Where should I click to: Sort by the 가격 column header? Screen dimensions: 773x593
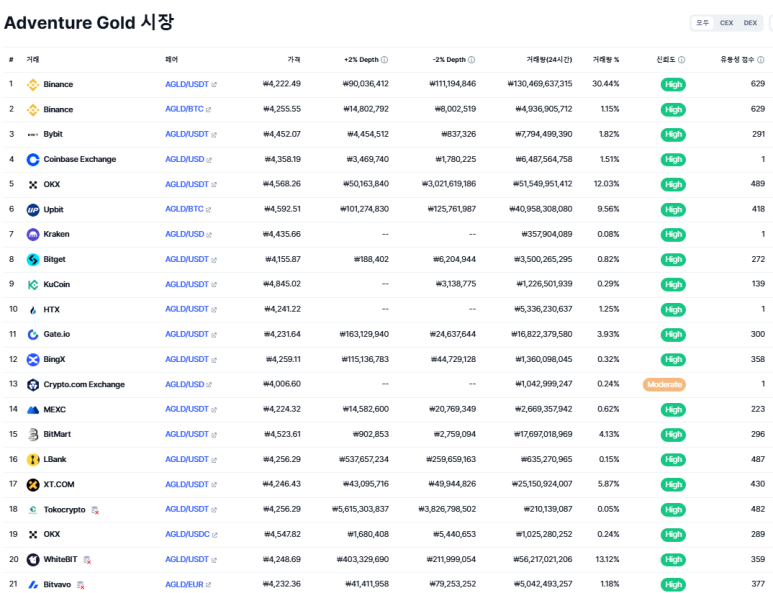[x=294, y=60]
